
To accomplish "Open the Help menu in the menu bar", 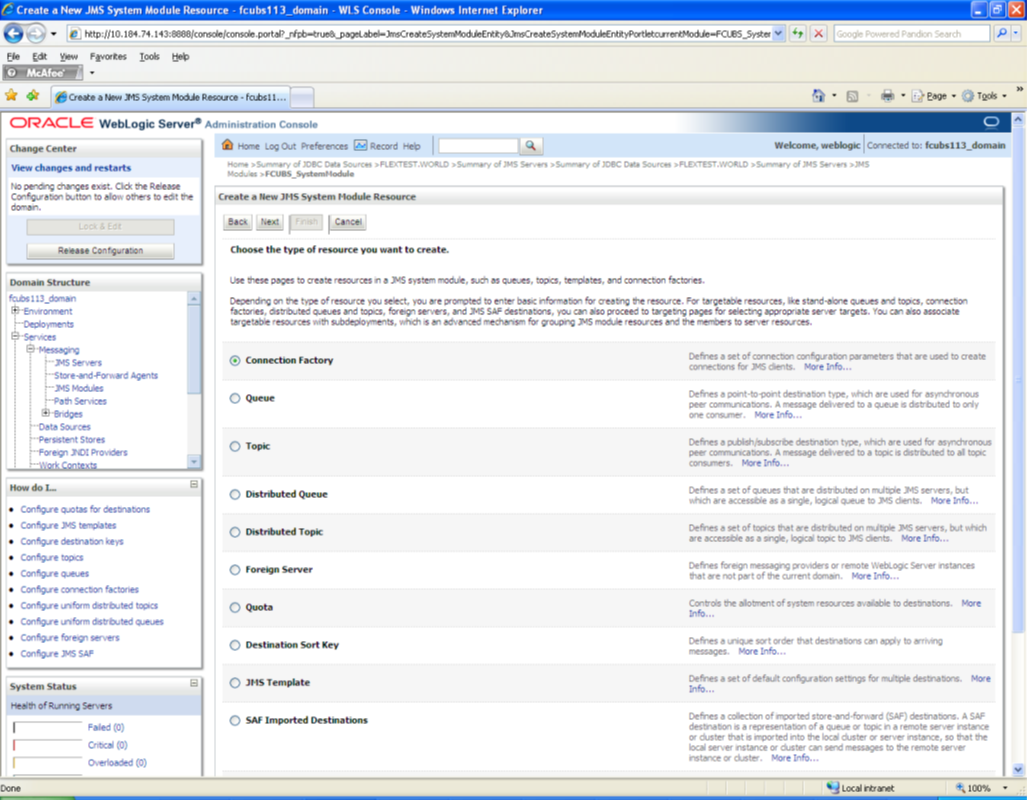I will click(x=180, y=56).
